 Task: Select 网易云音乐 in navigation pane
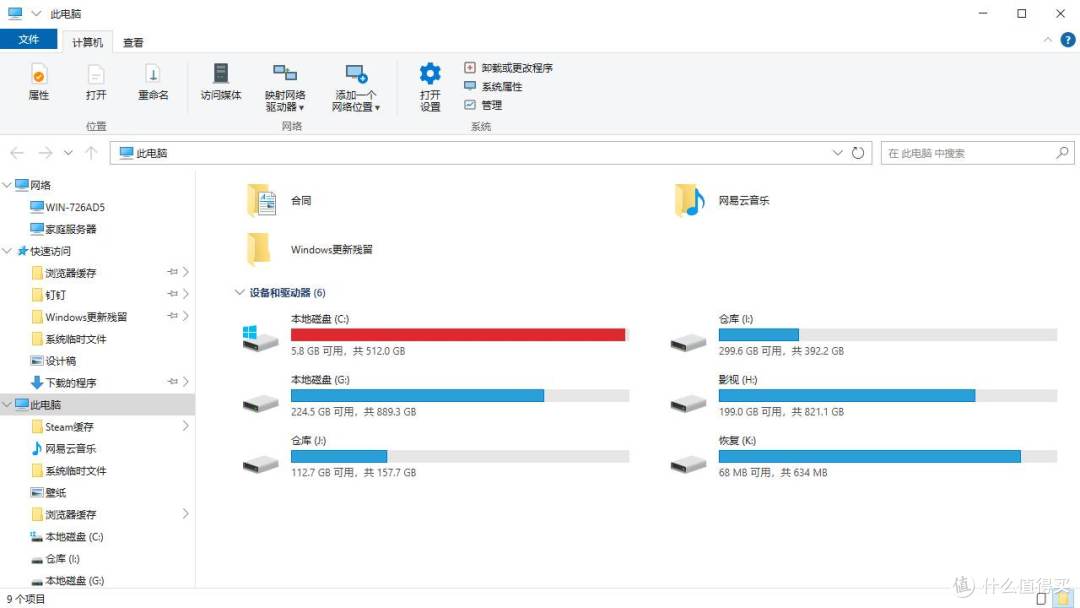(x=63, y=448)
